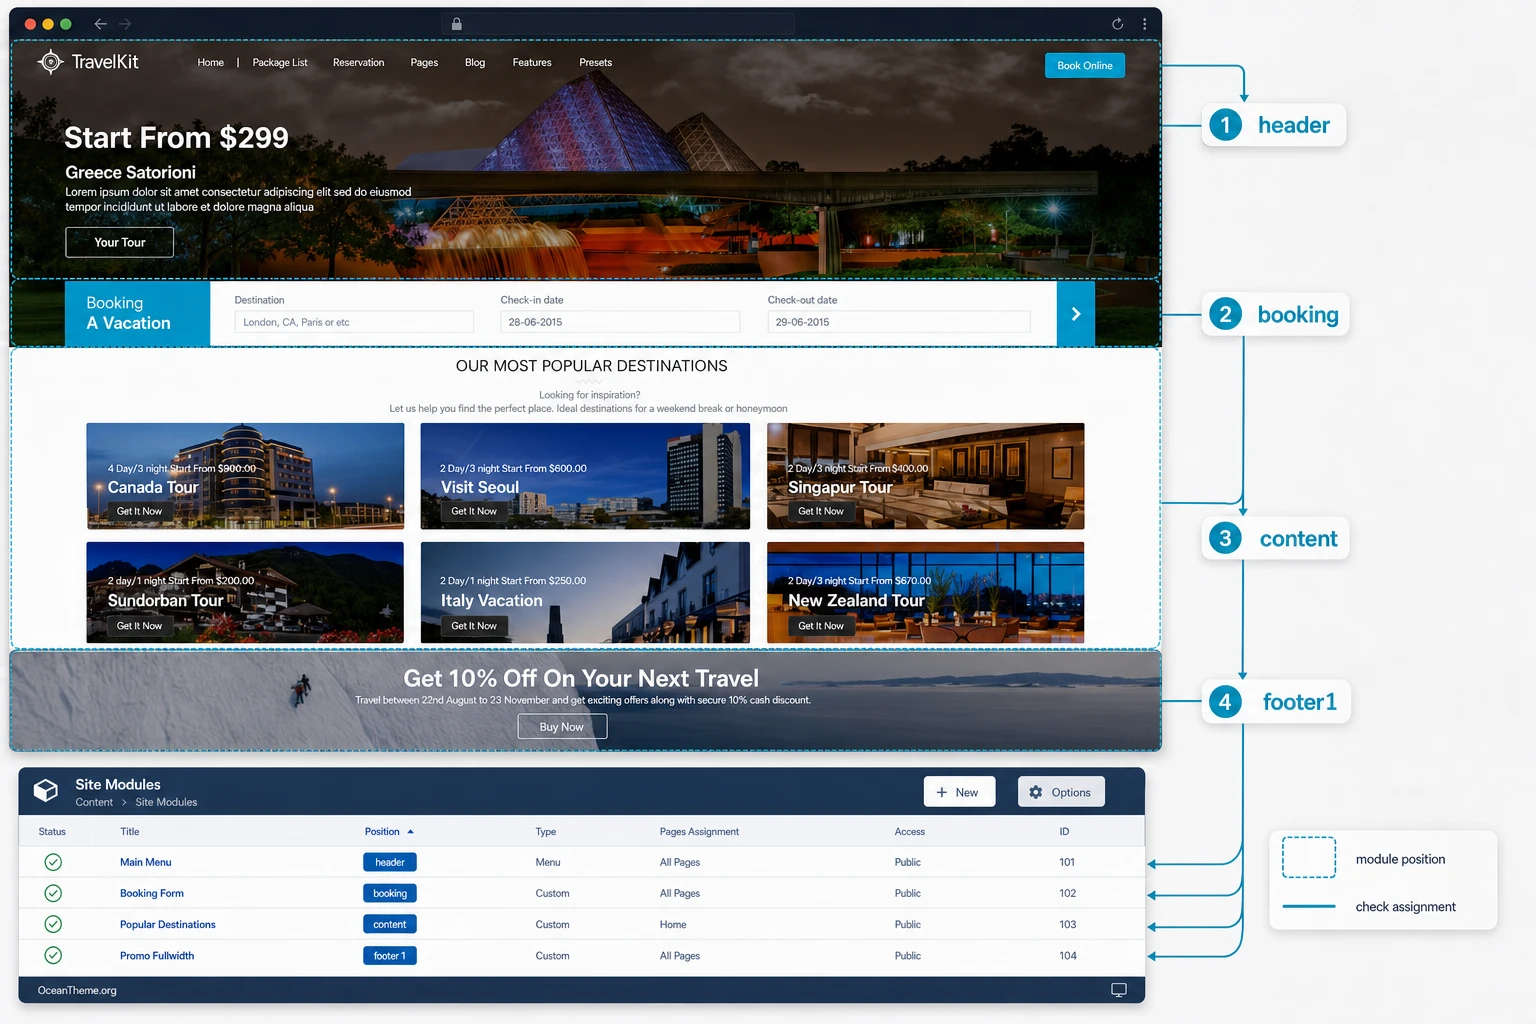Click the Book Online button
The image size is (1536, 1024).
1085,65
